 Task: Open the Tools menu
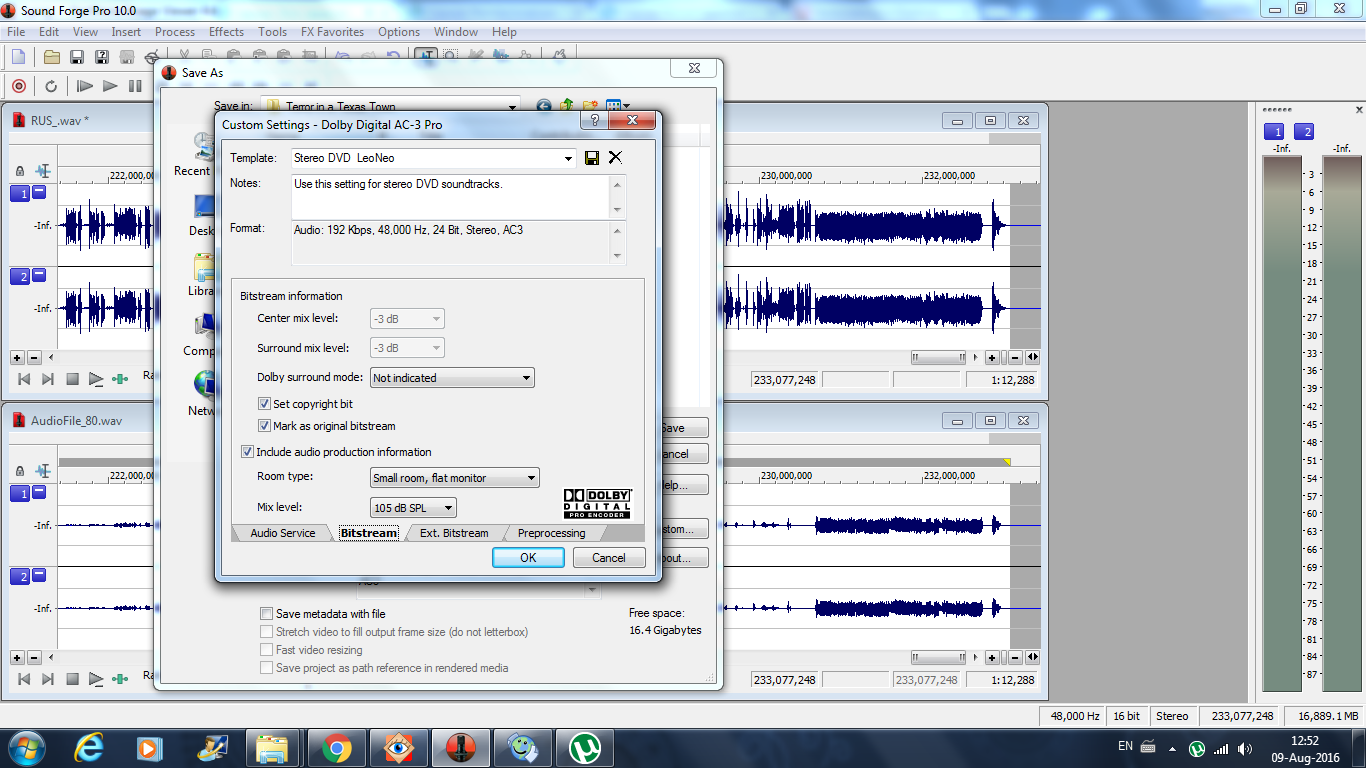[x=272, y=32]
